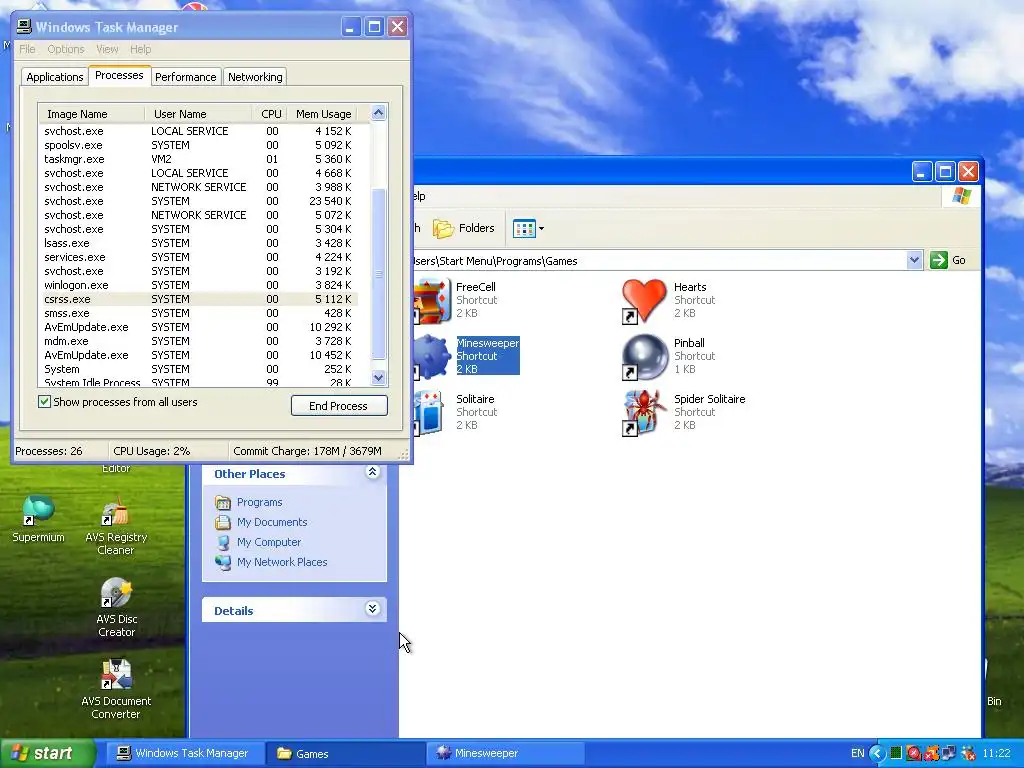Click the Minesweeper taskbar button

[x=504, y=753]
